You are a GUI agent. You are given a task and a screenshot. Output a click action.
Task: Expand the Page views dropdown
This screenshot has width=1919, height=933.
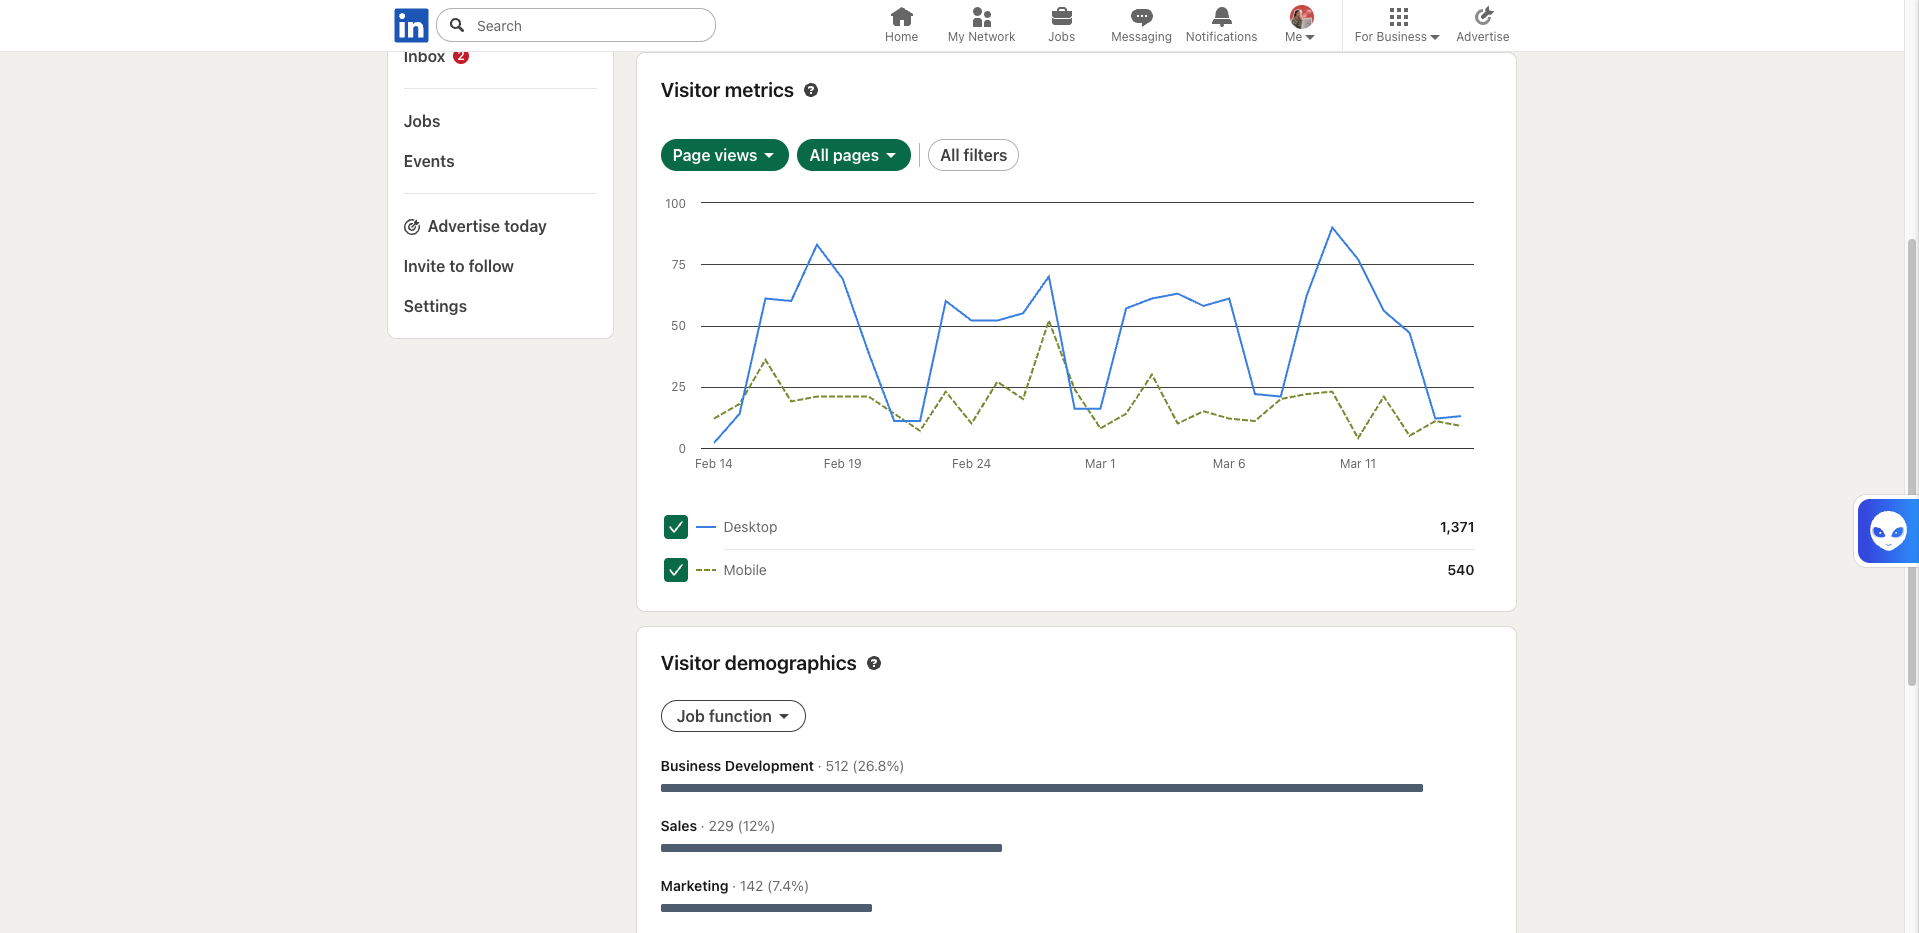click(x=724, y=155)
